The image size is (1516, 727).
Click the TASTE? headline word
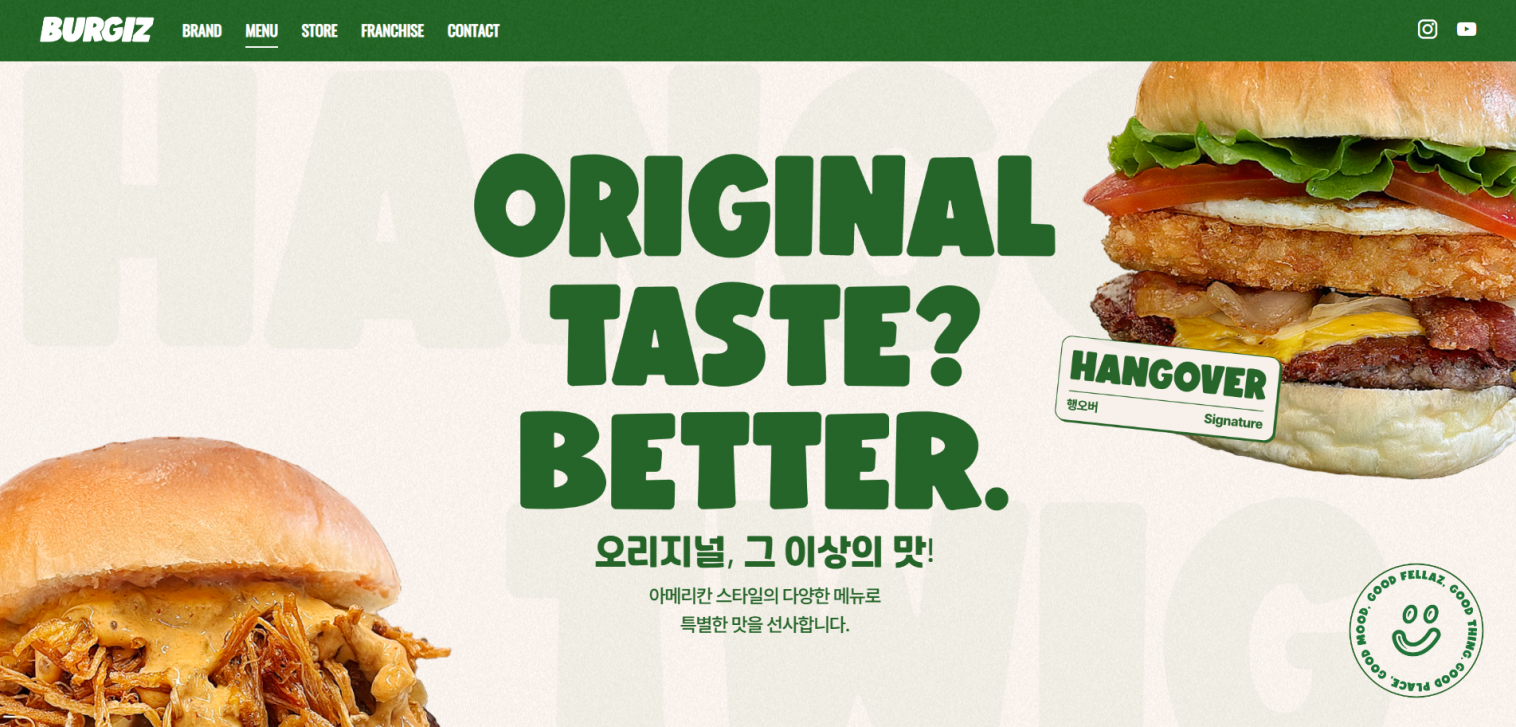tap(764, 335)
